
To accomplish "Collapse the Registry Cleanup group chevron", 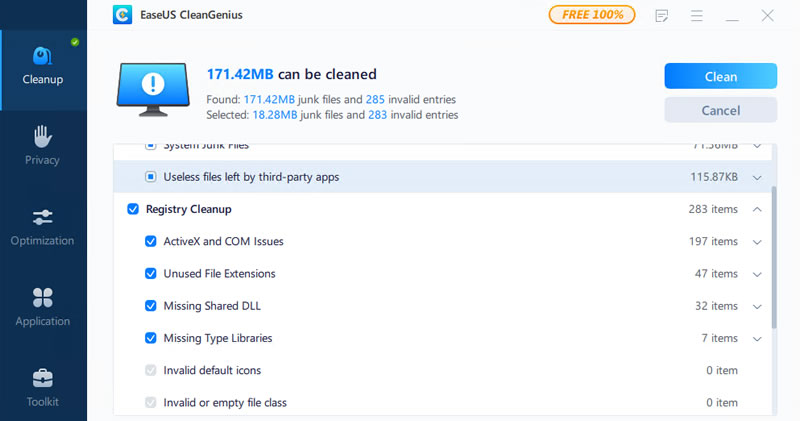I will tap(757, 209).
